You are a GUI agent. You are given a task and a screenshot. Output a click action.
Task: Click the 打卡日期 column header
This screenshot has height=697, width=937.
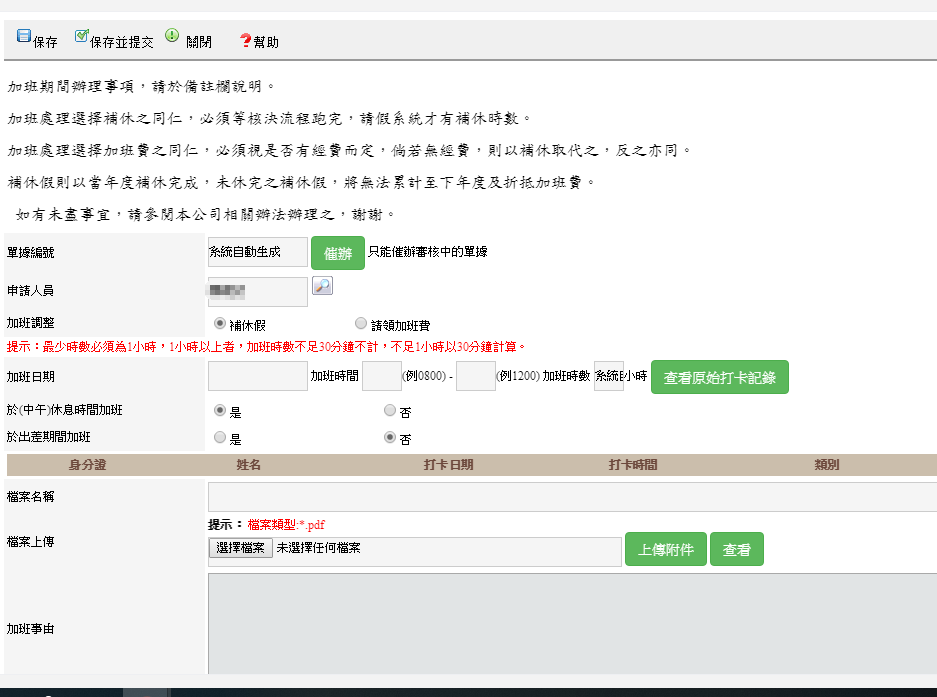448,465
